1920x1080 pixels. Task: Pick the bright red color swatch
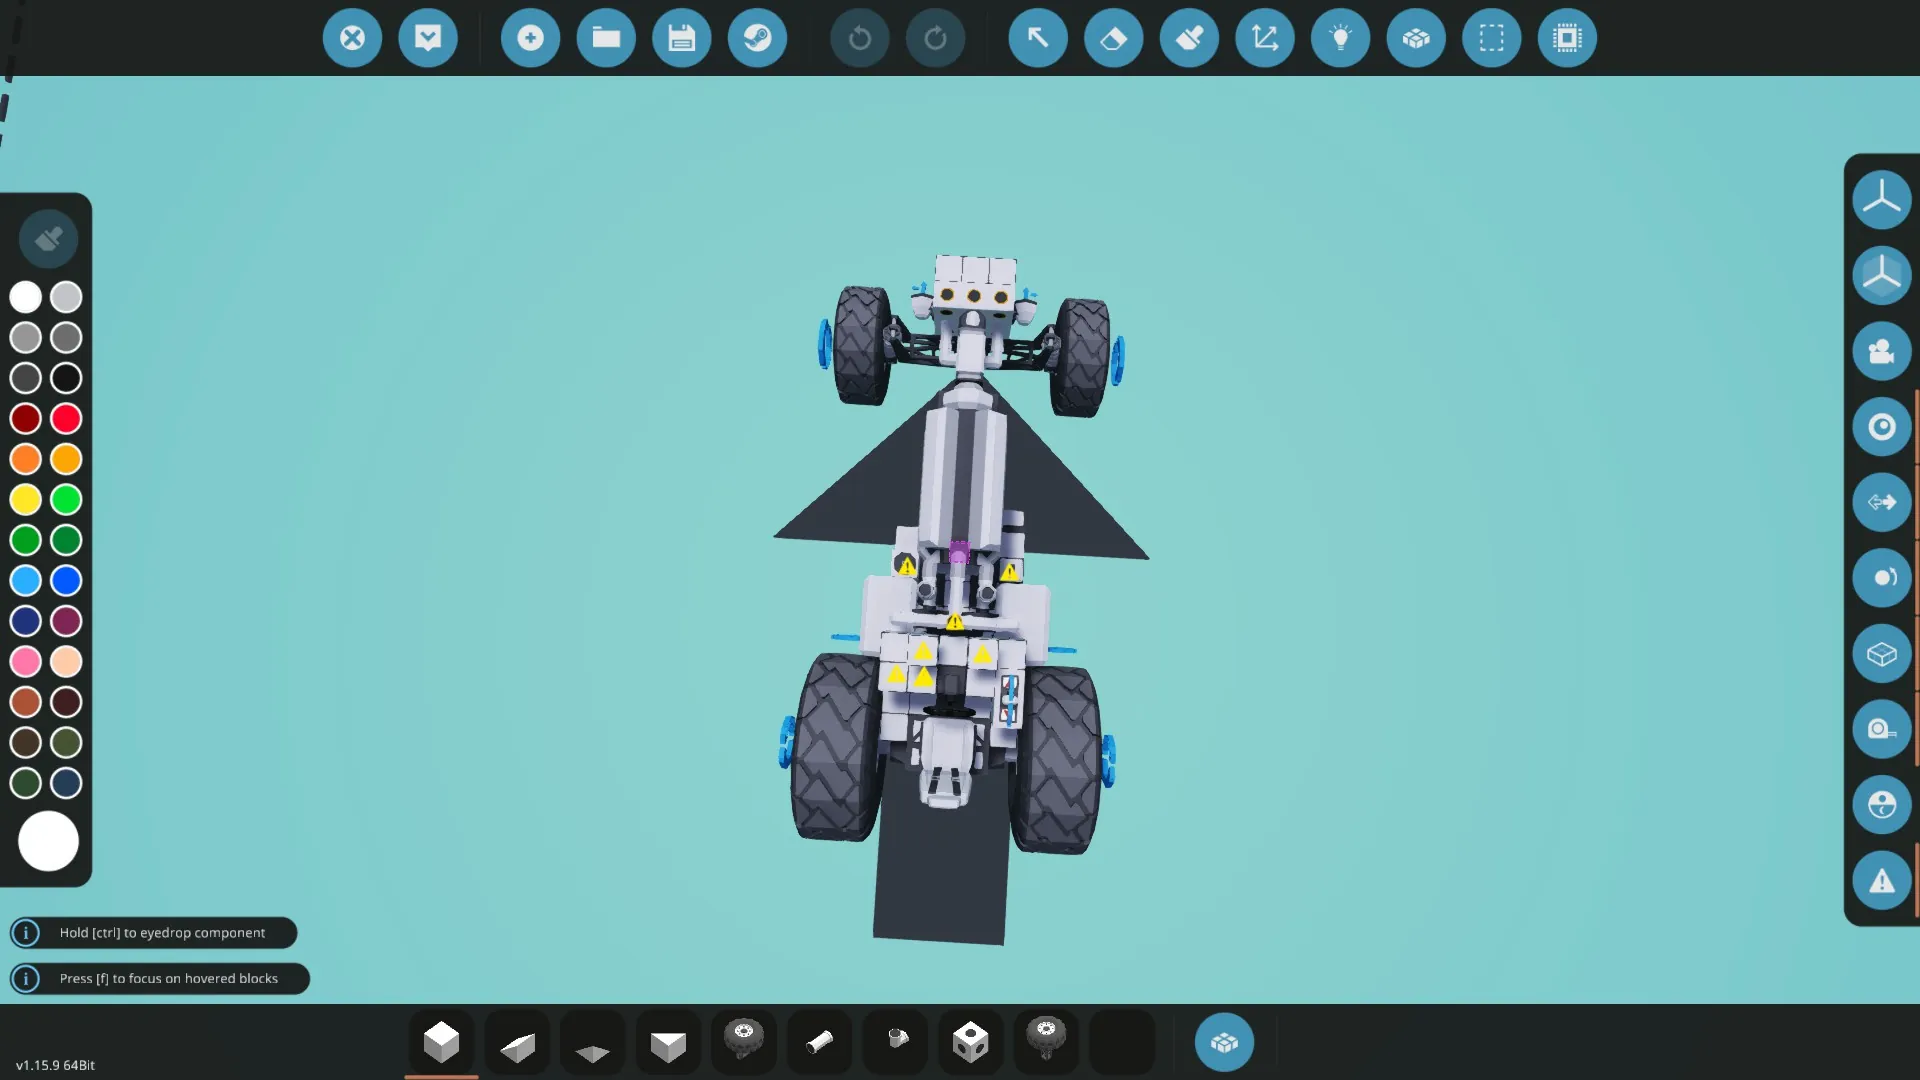pyautogui.click(x=66, y=418)
